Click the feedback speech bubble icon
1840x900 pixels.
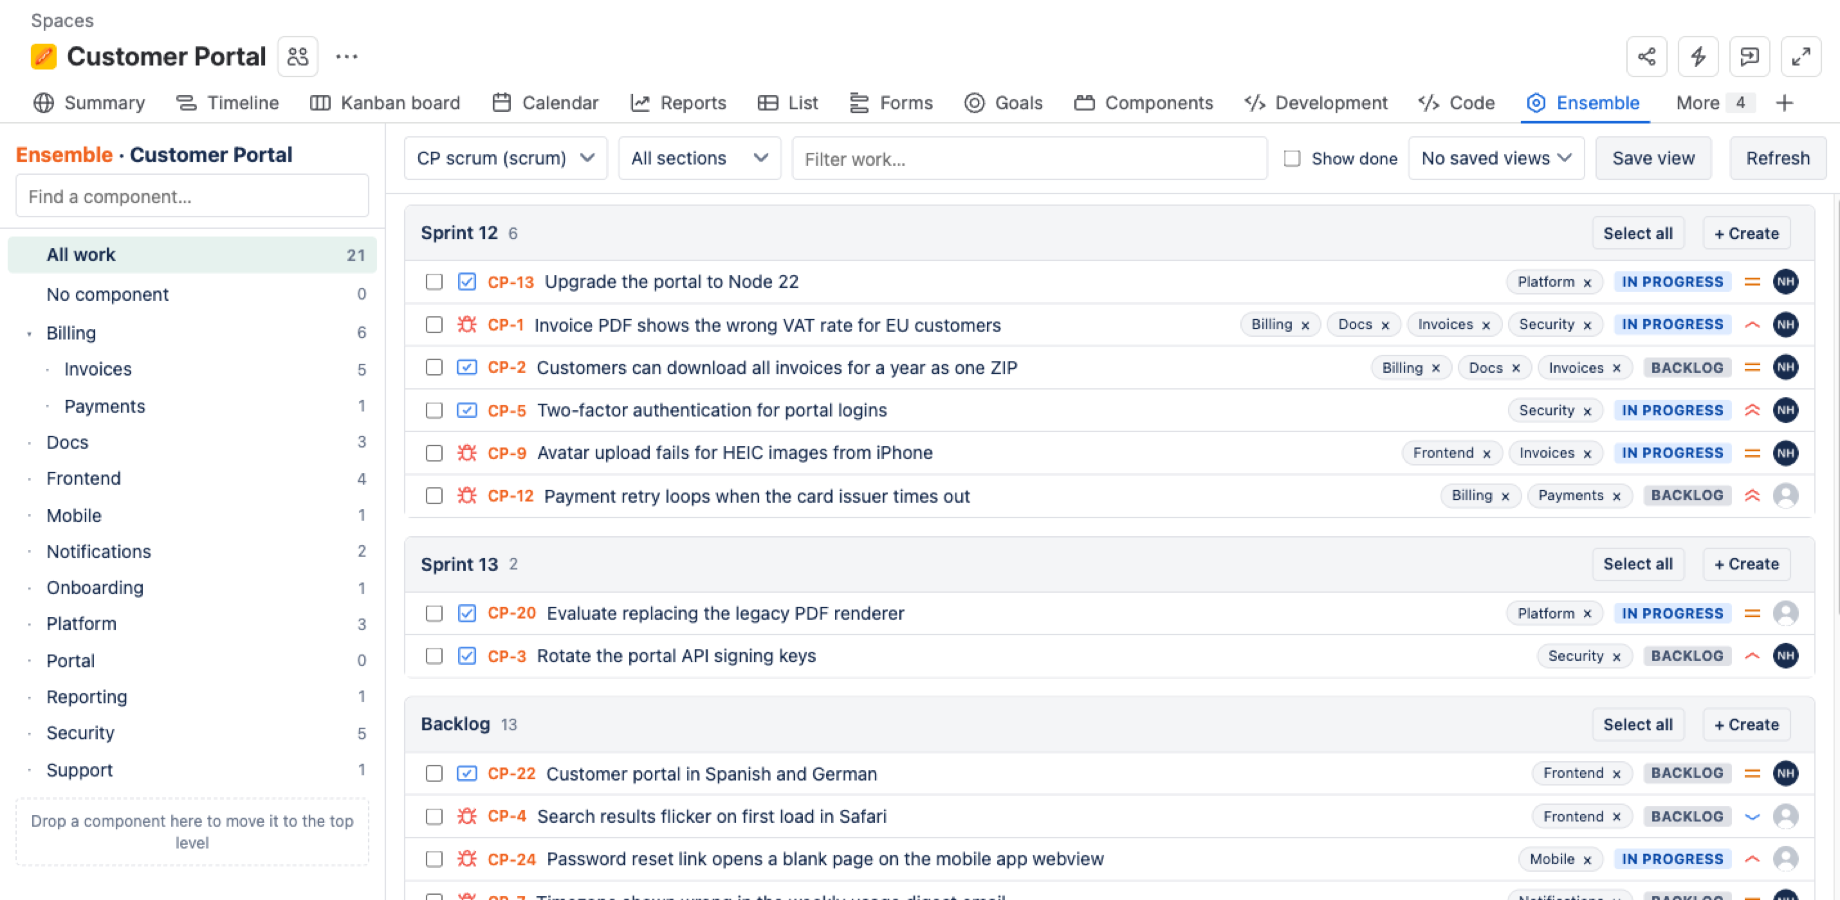coord(1750,57)
